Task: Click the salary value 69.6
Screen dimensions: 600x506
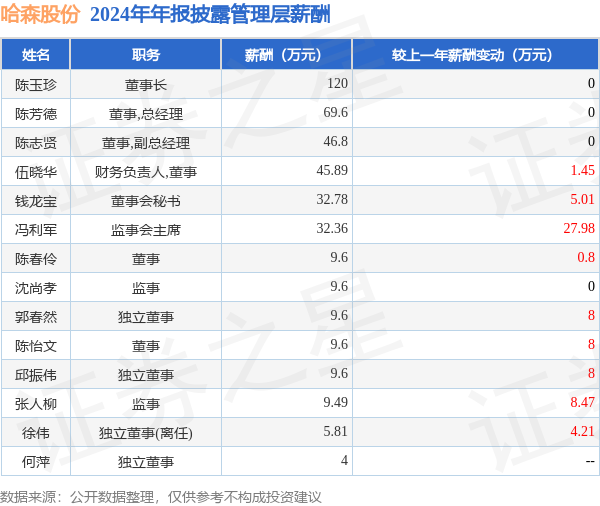Action: click(x=336, y=113)
